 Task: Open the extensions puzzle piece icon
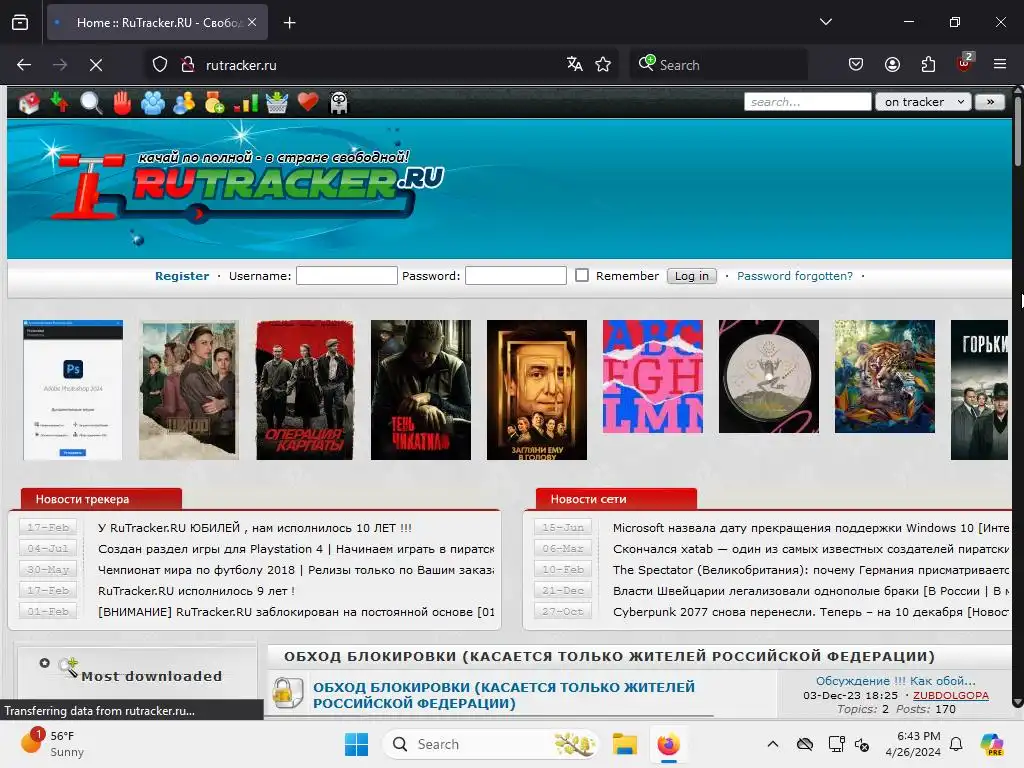(928, 64)
